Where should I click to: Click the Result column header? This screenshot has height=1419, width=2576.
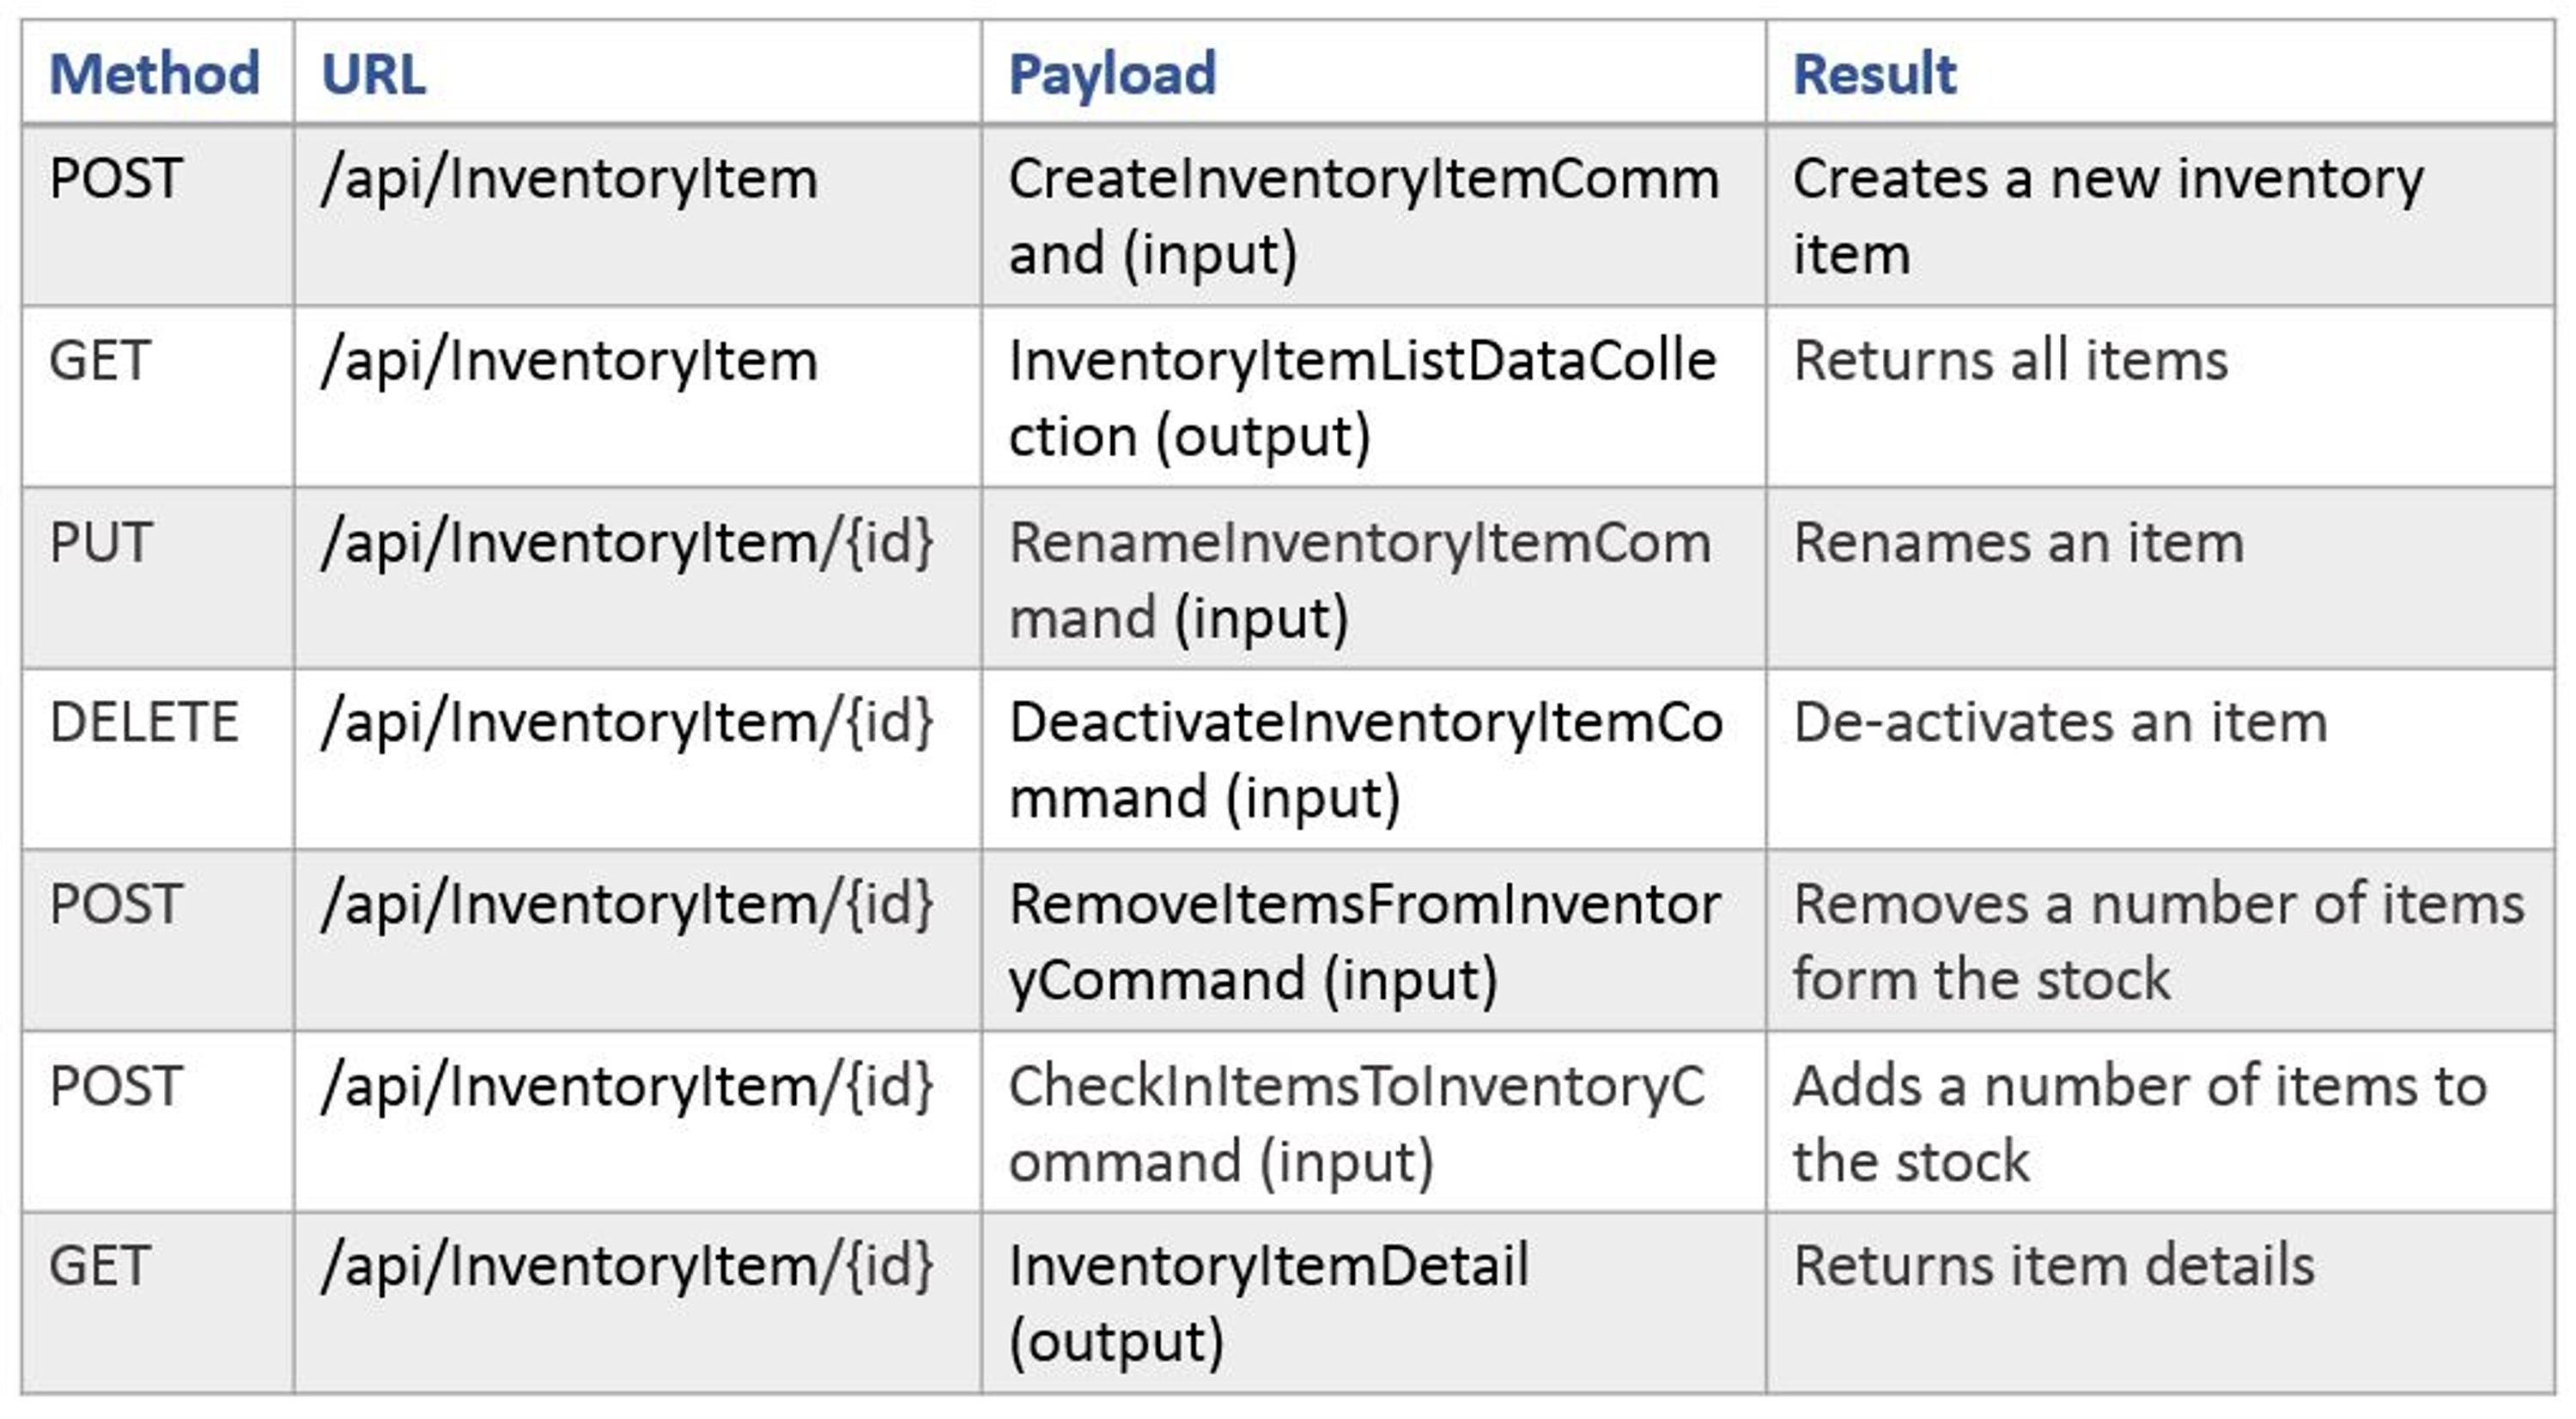[x=1874, y=74]
